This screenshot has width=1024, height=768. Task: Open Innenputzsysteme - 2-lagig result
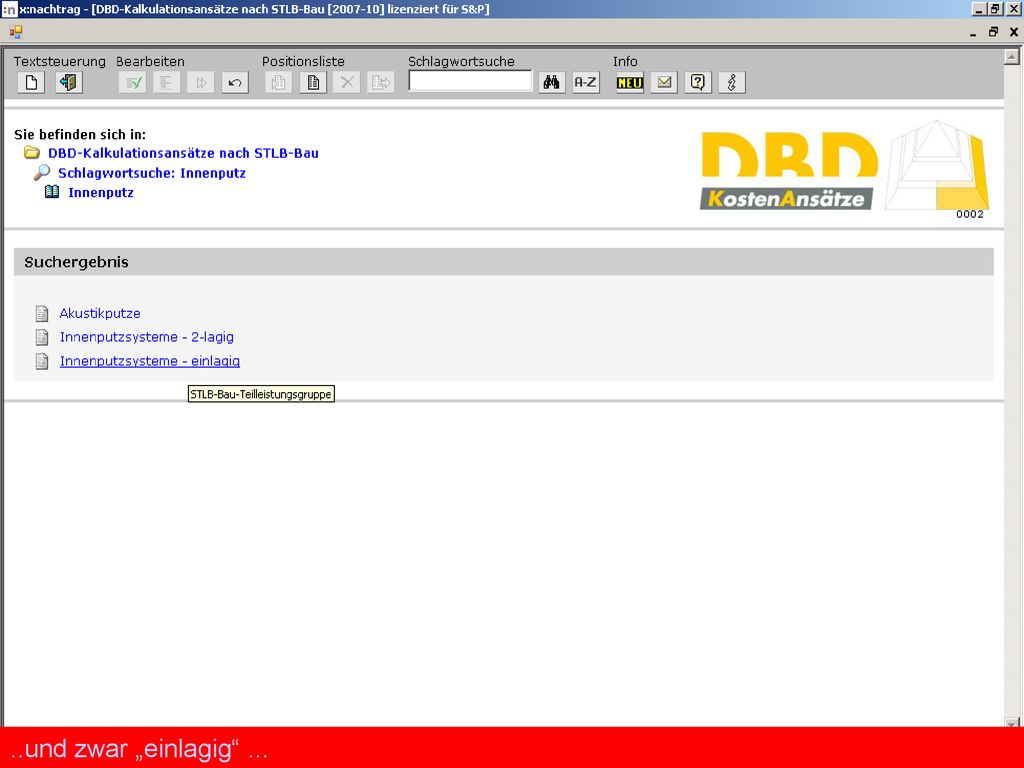click(147, 337)
